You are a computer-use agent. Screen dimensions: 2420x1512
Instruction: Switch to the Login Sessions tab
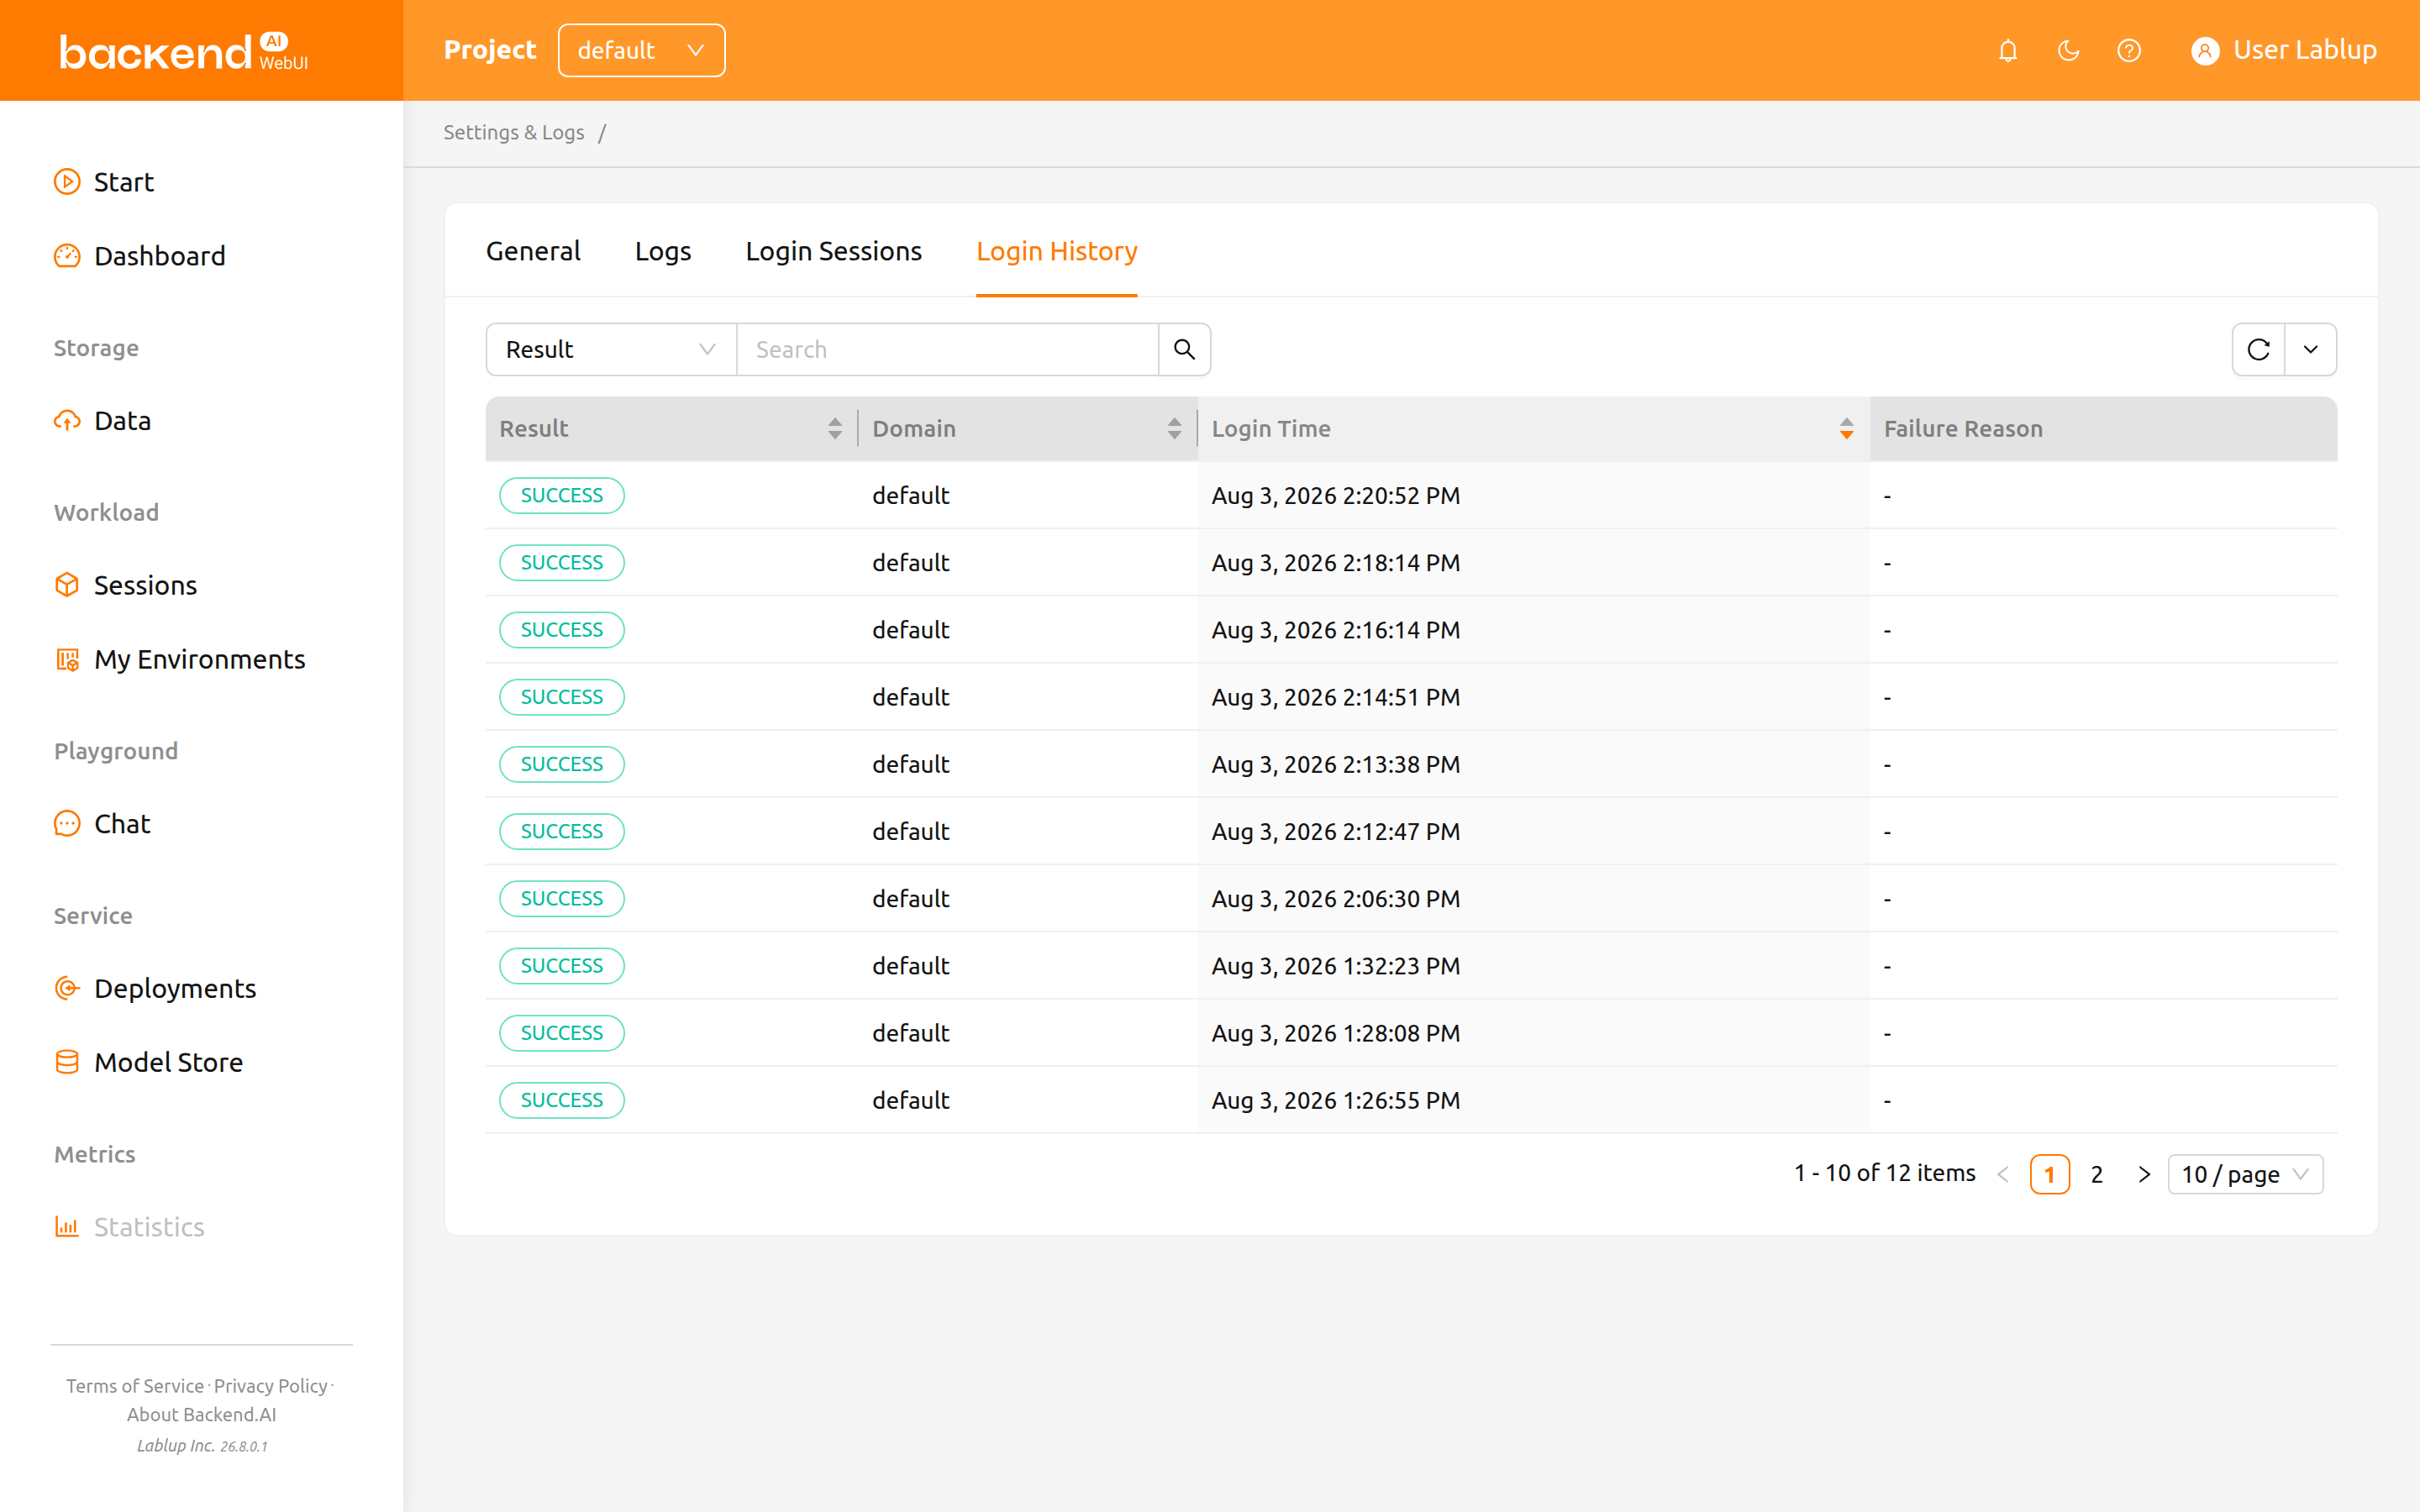coord(834,251)
